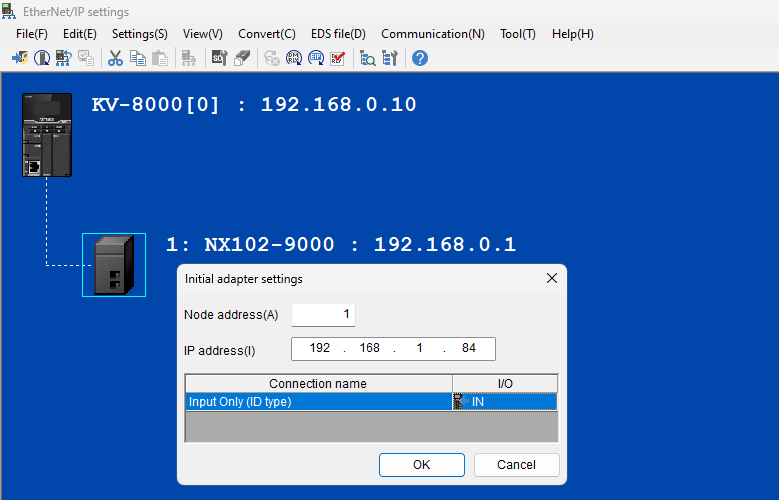Open the Communication(N) menu
The width and height of the screenshot is (779, 500).
(433, 34)
